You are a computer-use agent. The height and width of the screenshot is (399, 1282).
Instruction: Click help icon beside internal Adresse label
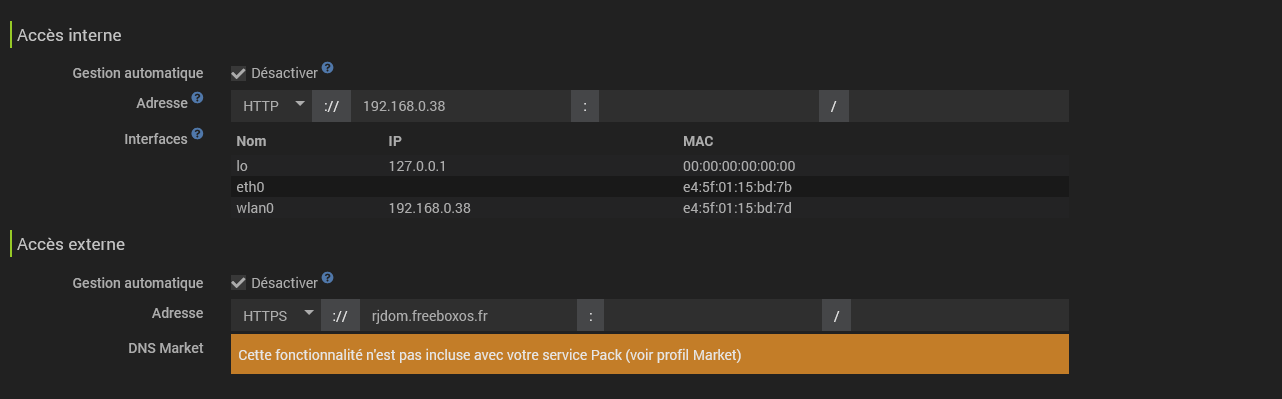[x=197, y=98]
